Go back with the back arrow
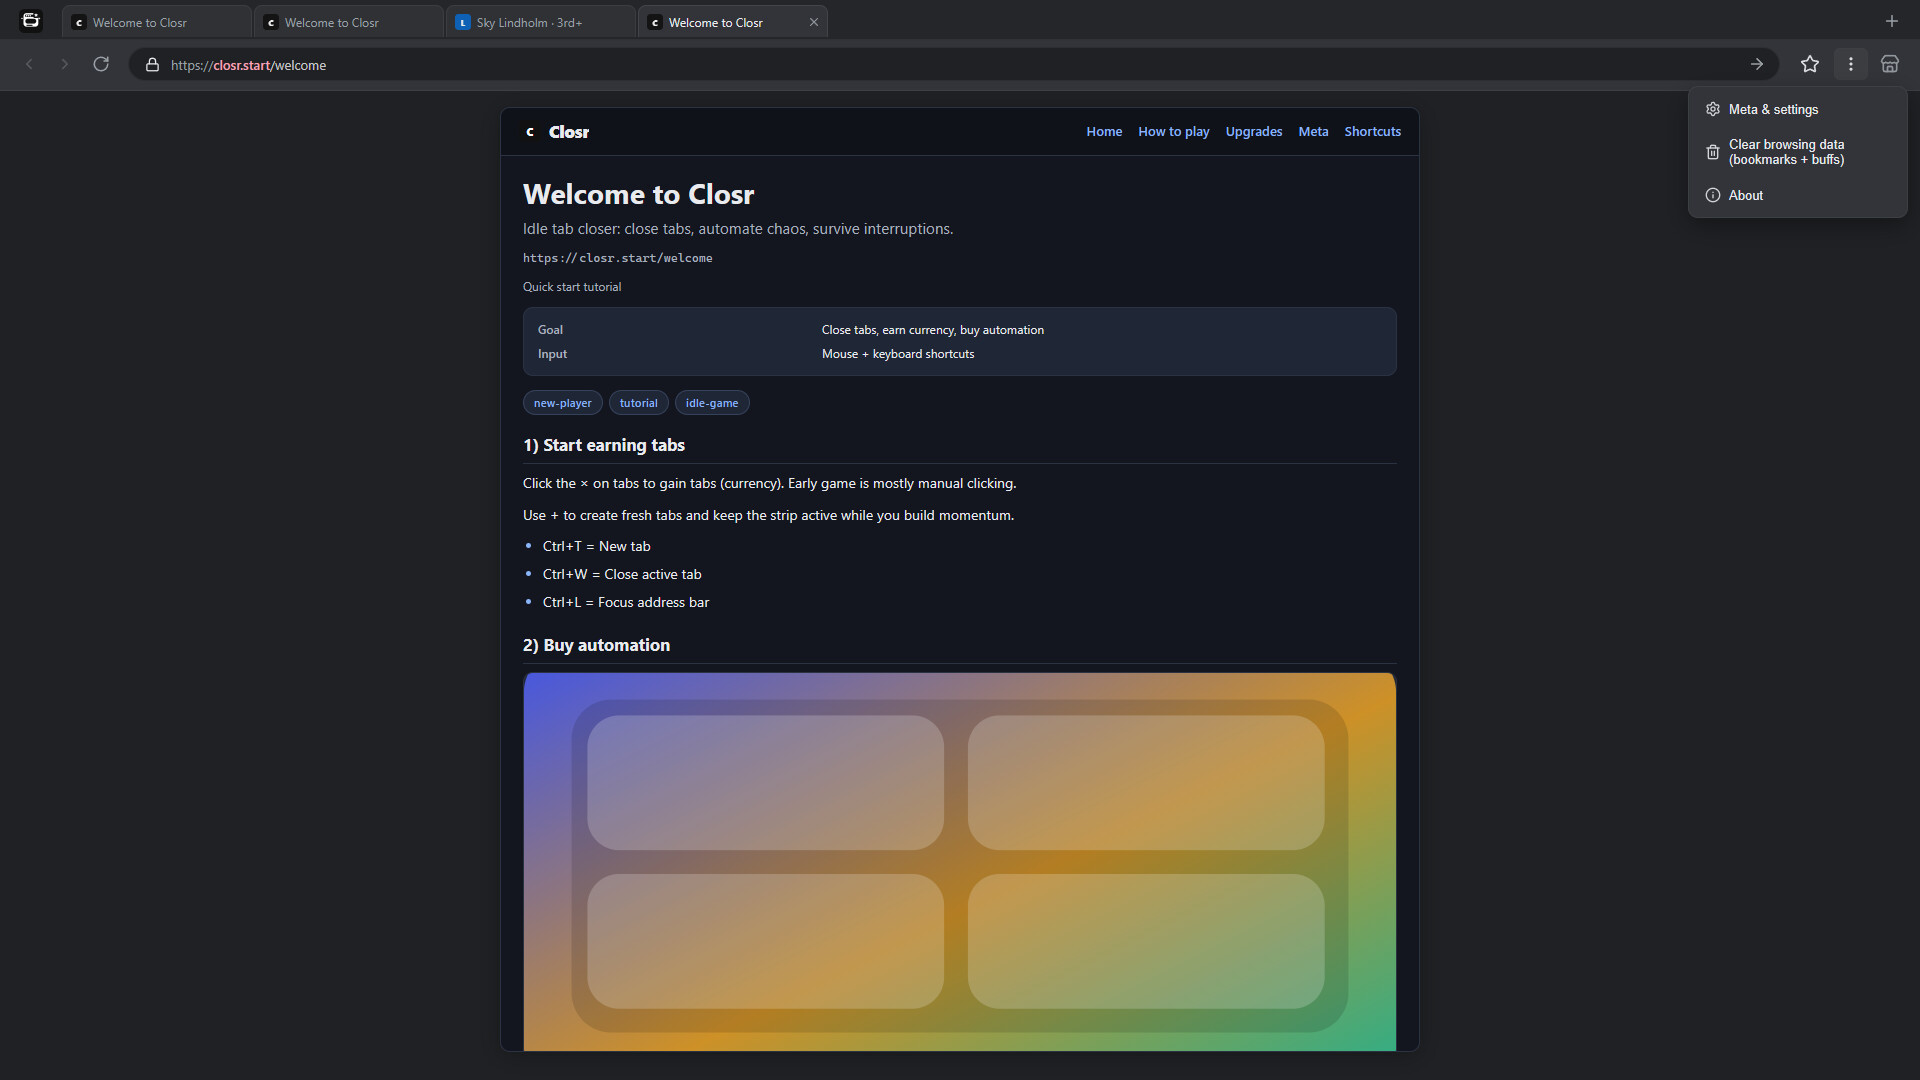The height and width of the screenshot is (1080, 1920). [x=29, y=64]
